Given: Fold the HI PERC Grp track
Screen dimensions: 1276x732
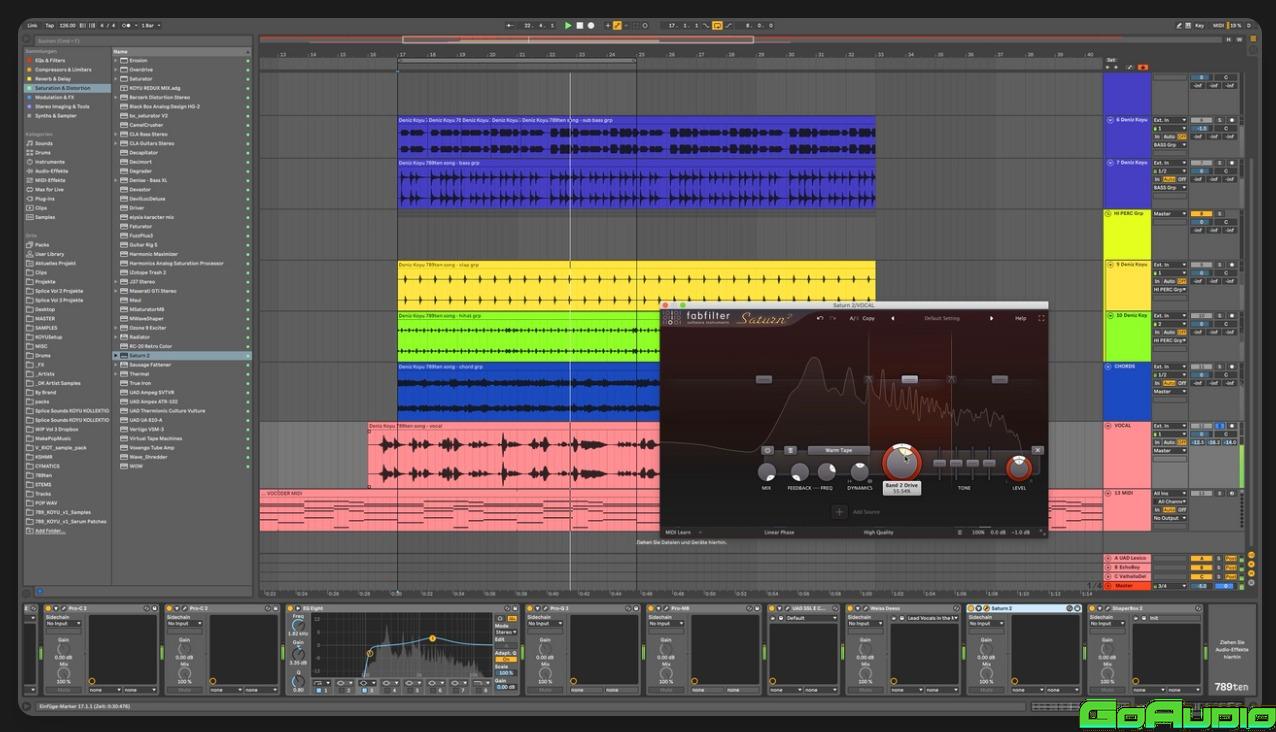Looking at the screenshot, I should click(1108, 213).
